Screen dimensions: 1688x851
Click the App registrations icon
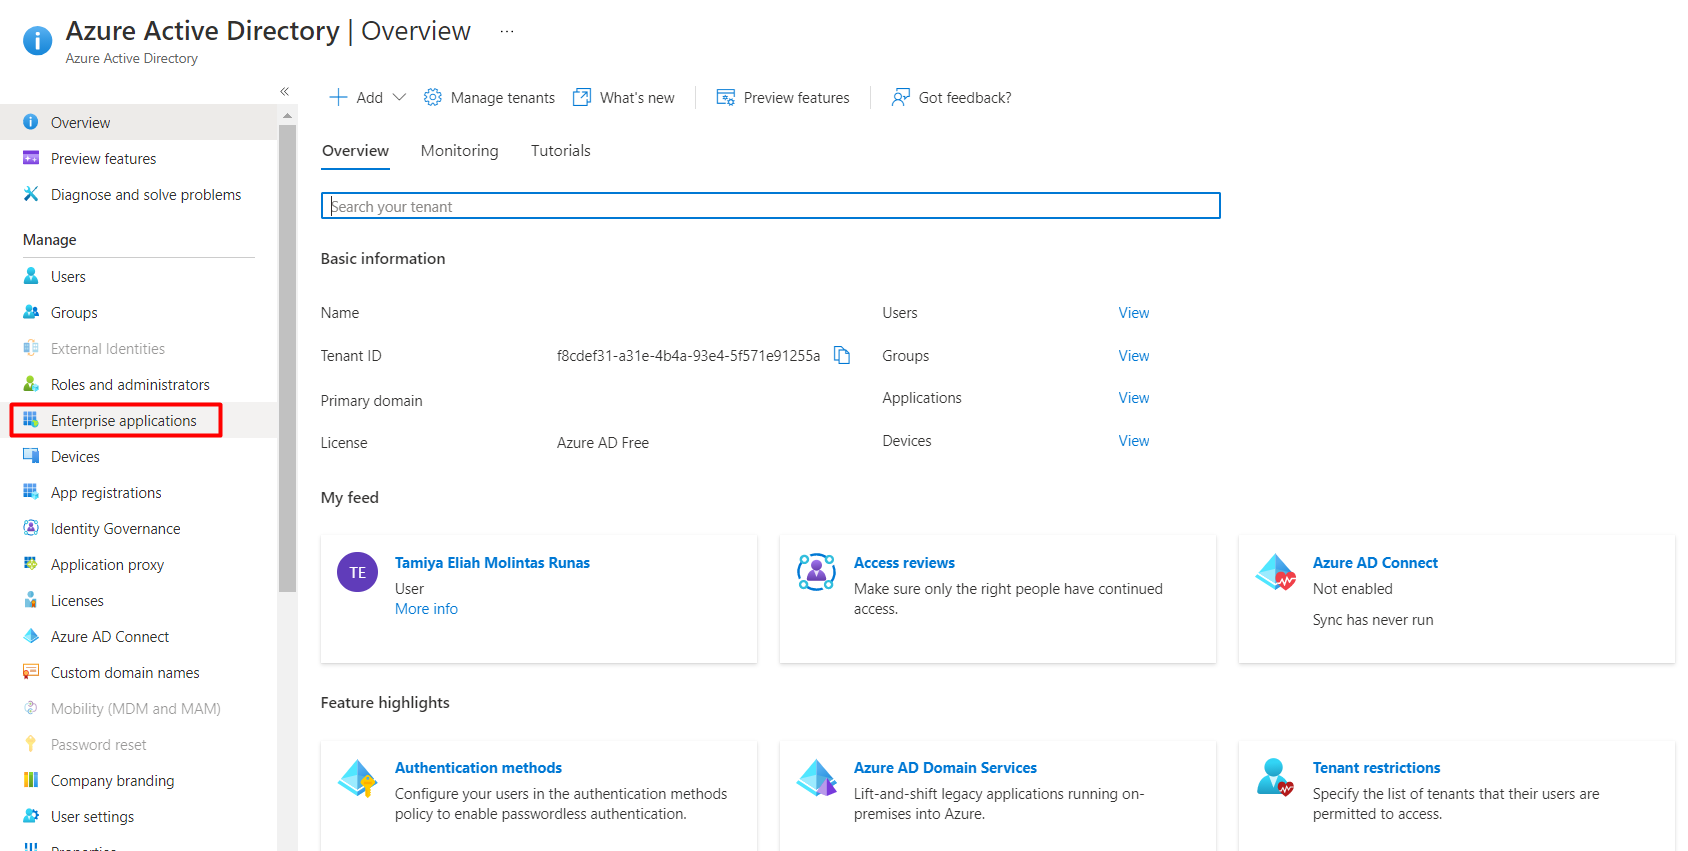[x=31, y=492]
